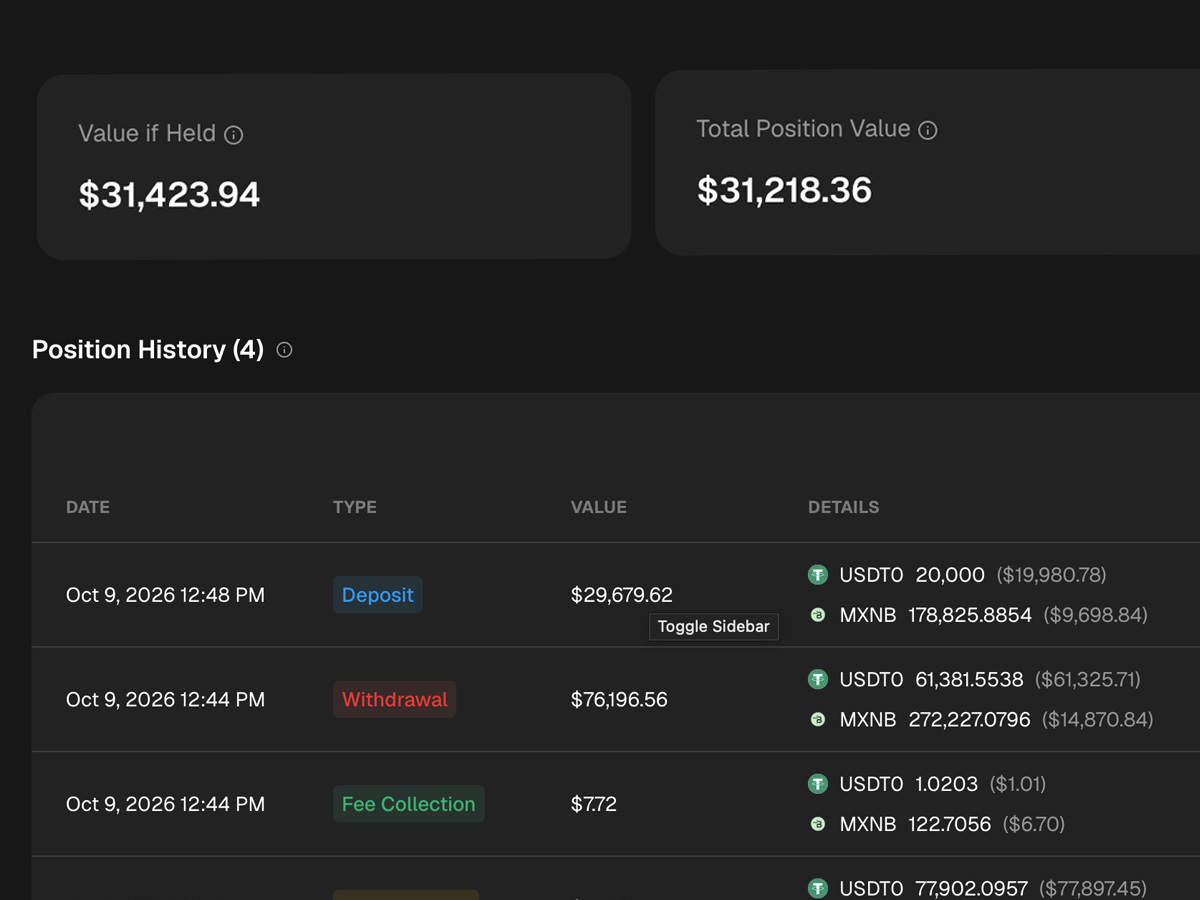Open the Position History info icon
Screen dimensions: 1200x900
[x=284, y=350]
